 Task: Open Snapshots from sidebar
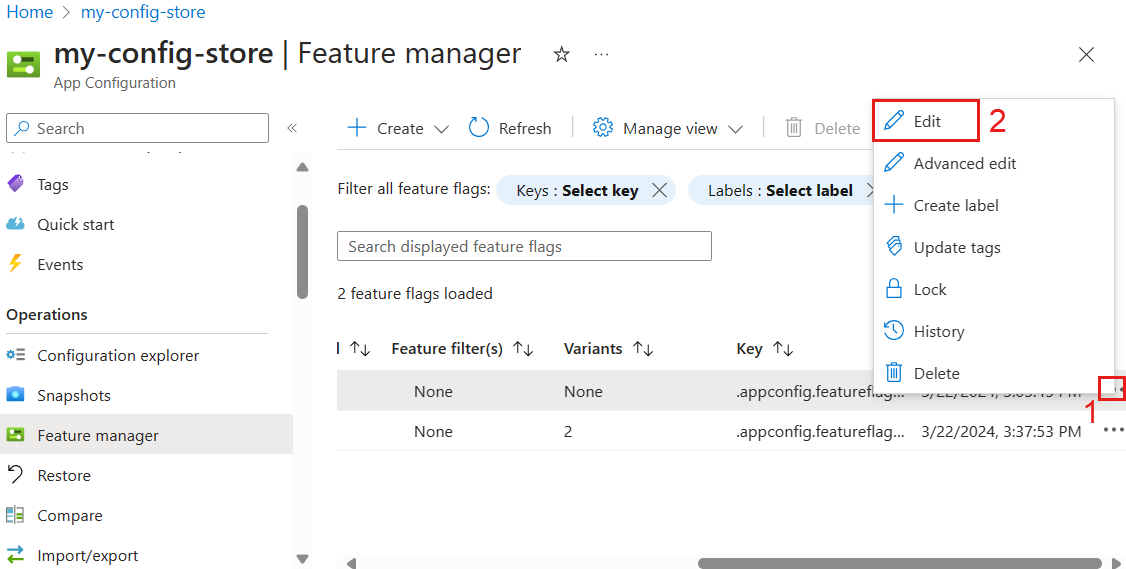(x=73, y=395)
